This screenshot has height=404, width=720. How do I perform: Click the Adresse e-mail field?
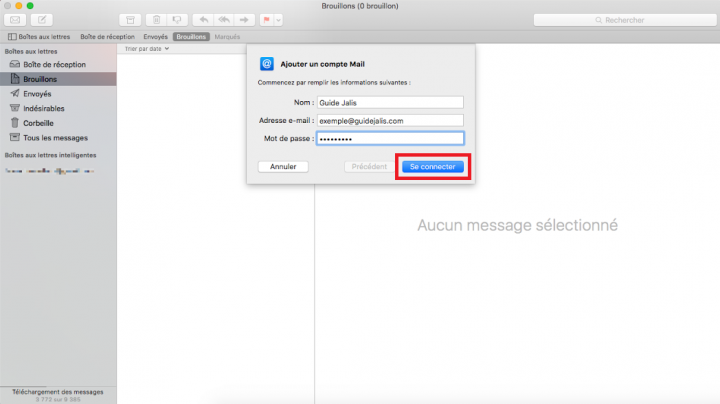point(389,120)
